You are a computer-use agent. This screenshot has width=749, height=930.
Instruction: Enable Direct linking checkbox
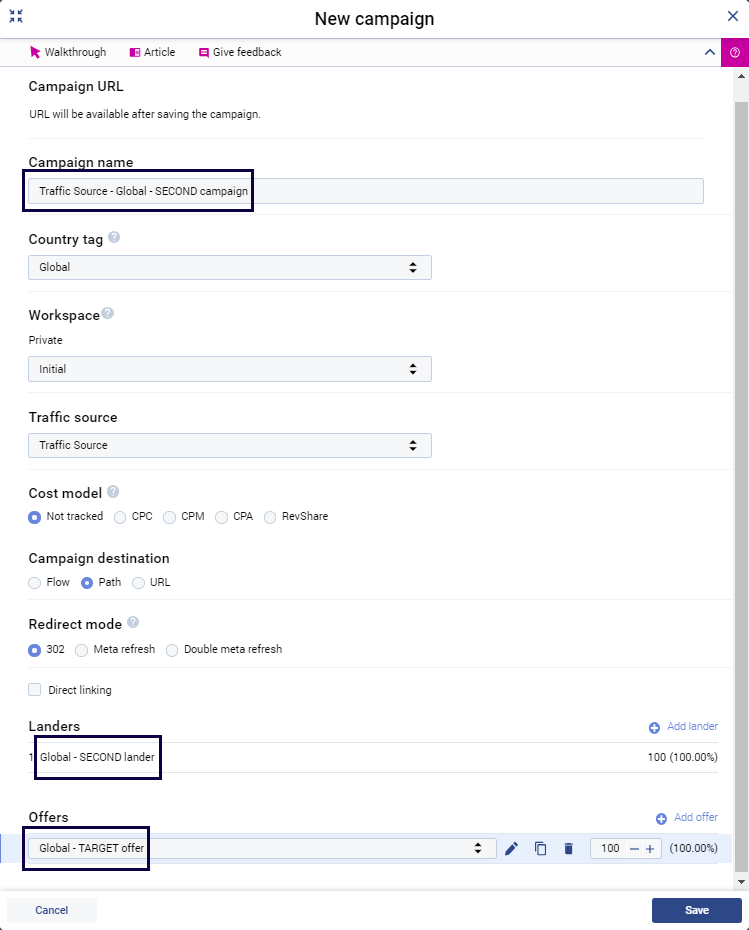click(x=35, y=690)
